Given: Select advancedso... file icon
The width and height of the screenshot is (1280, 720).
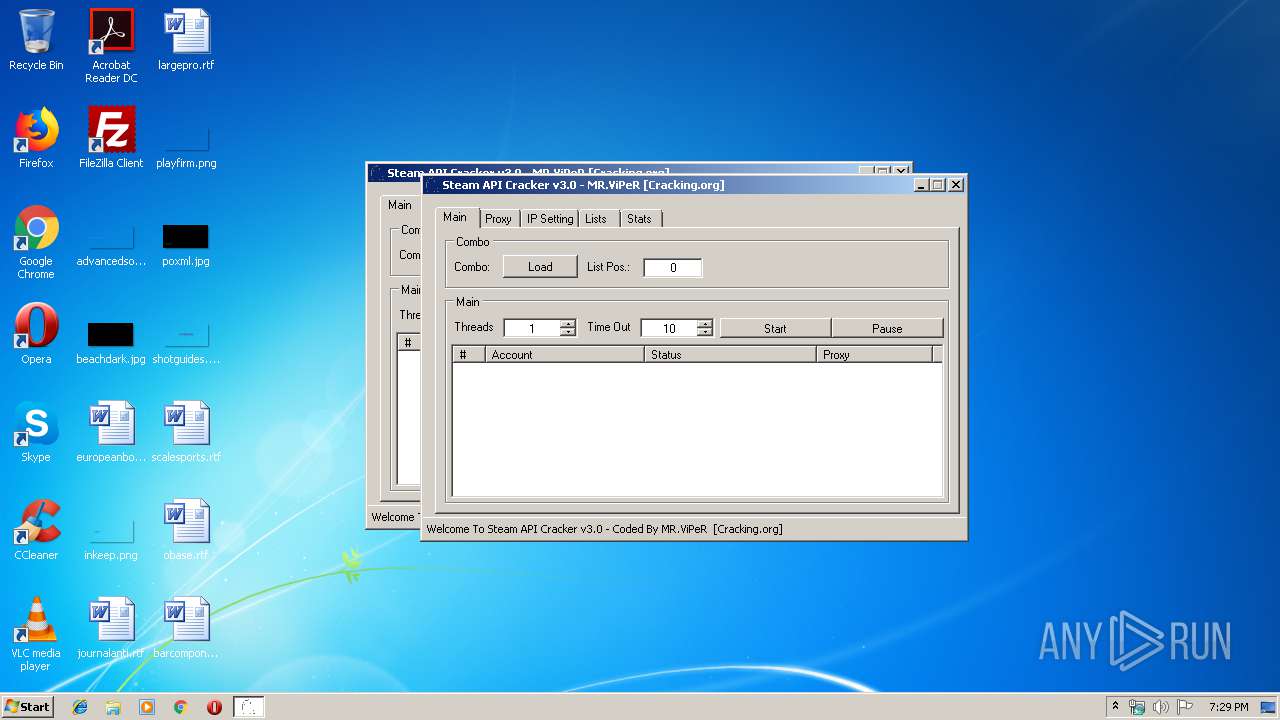Looking at the screenshot, I should pyautogui.click(x=111, y=245).
